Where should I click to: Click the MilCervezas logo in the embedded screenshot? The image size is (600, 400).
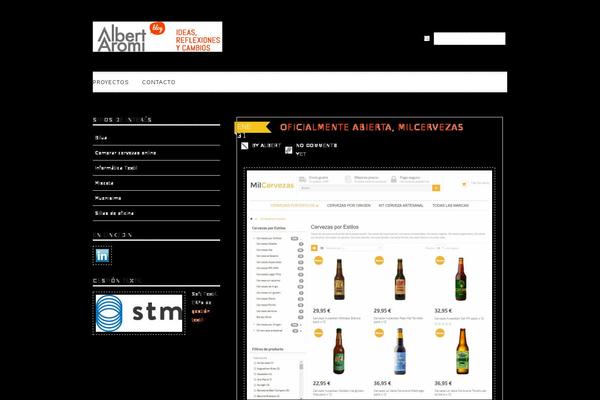(272, 185)
